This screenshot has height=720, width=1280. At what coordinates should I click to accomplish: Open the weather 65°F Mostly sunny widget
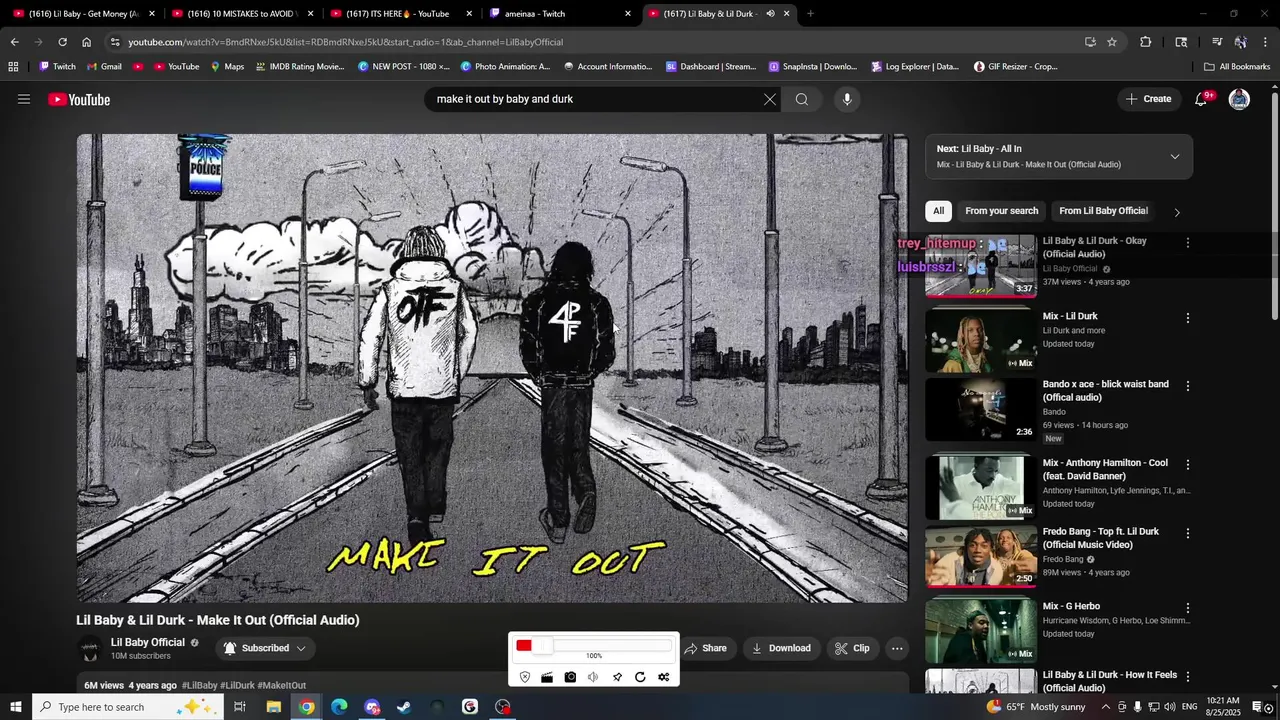1036,707
